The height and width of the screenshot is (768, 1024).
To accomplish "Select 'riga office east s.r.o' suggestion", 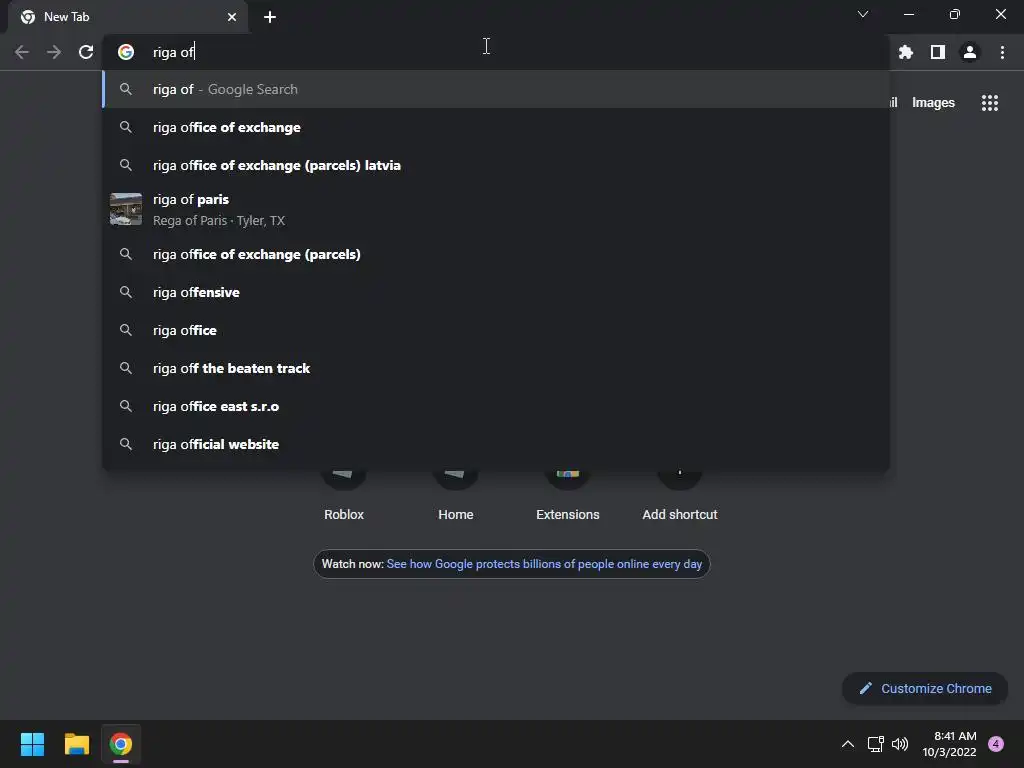I will click(496, 406).
